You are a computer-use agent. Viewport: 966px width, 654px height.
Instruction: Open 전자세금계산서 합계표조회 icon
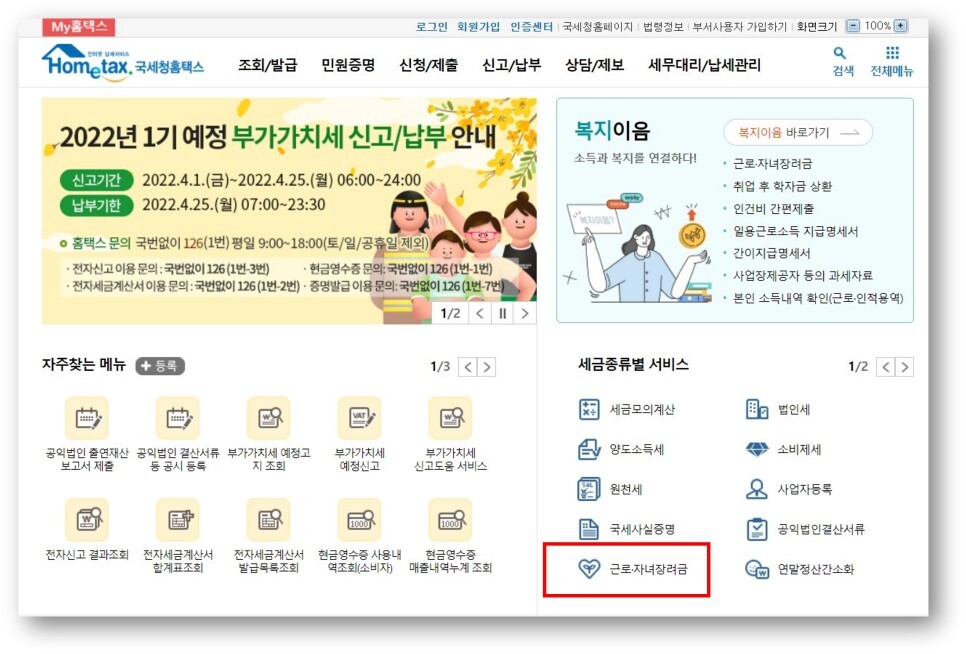pyautogui.click(x=177, y=520)
